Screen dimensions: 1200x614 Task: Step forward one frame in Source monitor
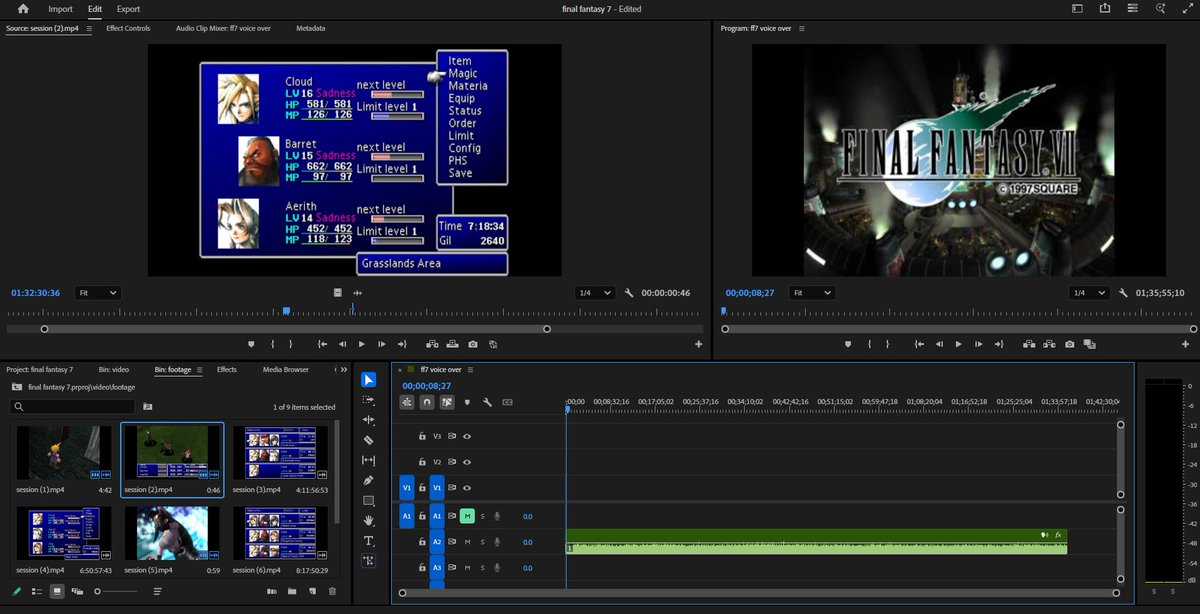click(382, 344)
